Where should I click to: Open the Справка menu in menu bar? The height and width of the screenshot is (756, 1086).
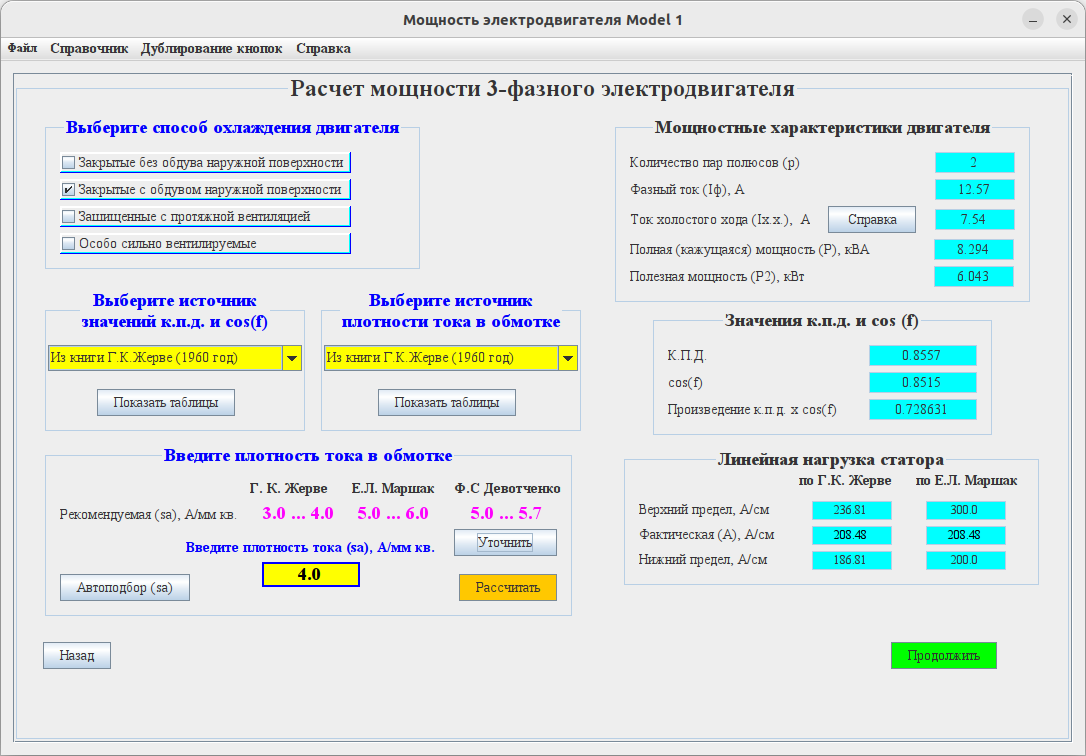pos(323,48)
